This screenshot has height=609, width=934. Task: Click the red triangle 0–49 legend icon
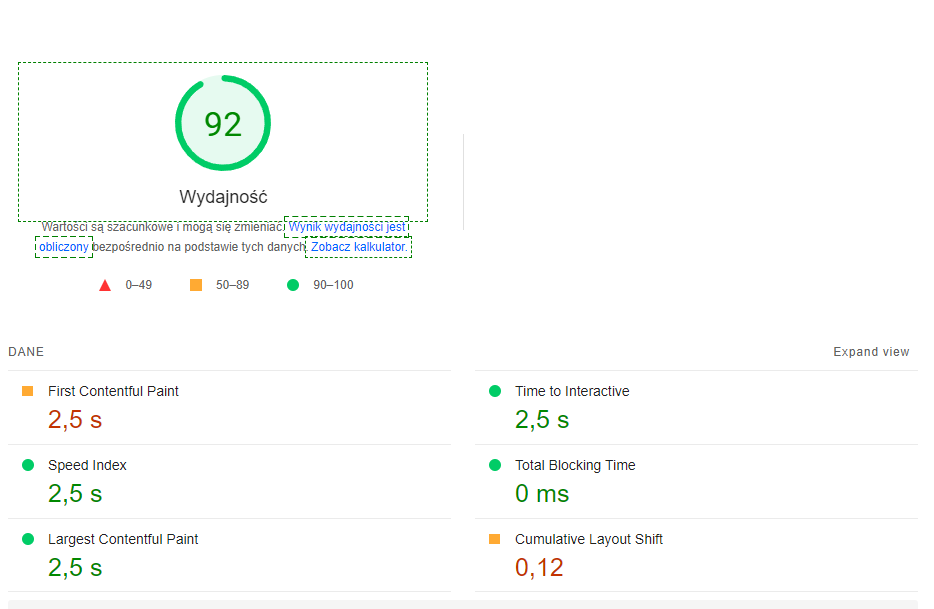(x=105, y=285)
